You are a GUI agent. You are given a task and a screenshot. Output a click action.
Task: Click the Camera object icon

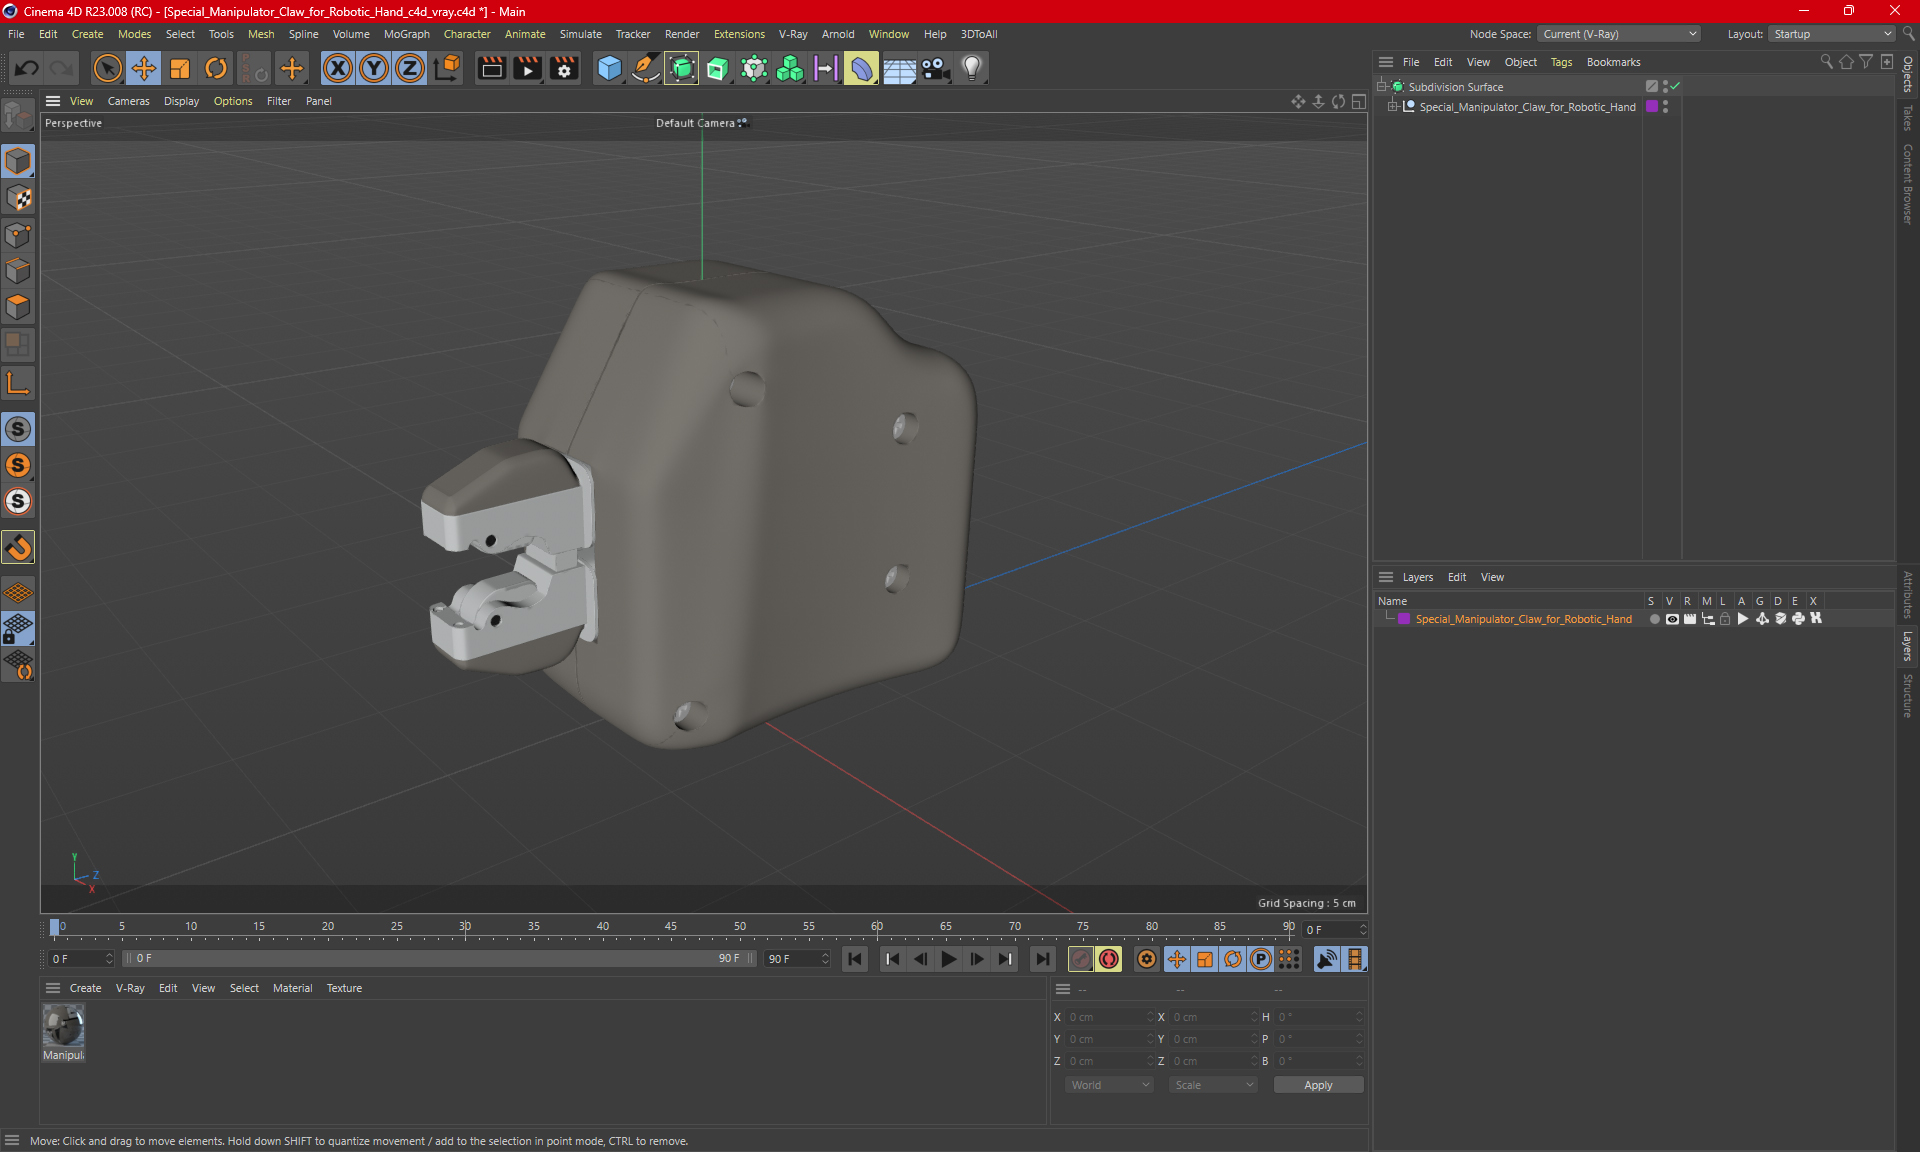pyautogui.click(x=936, y=68)
